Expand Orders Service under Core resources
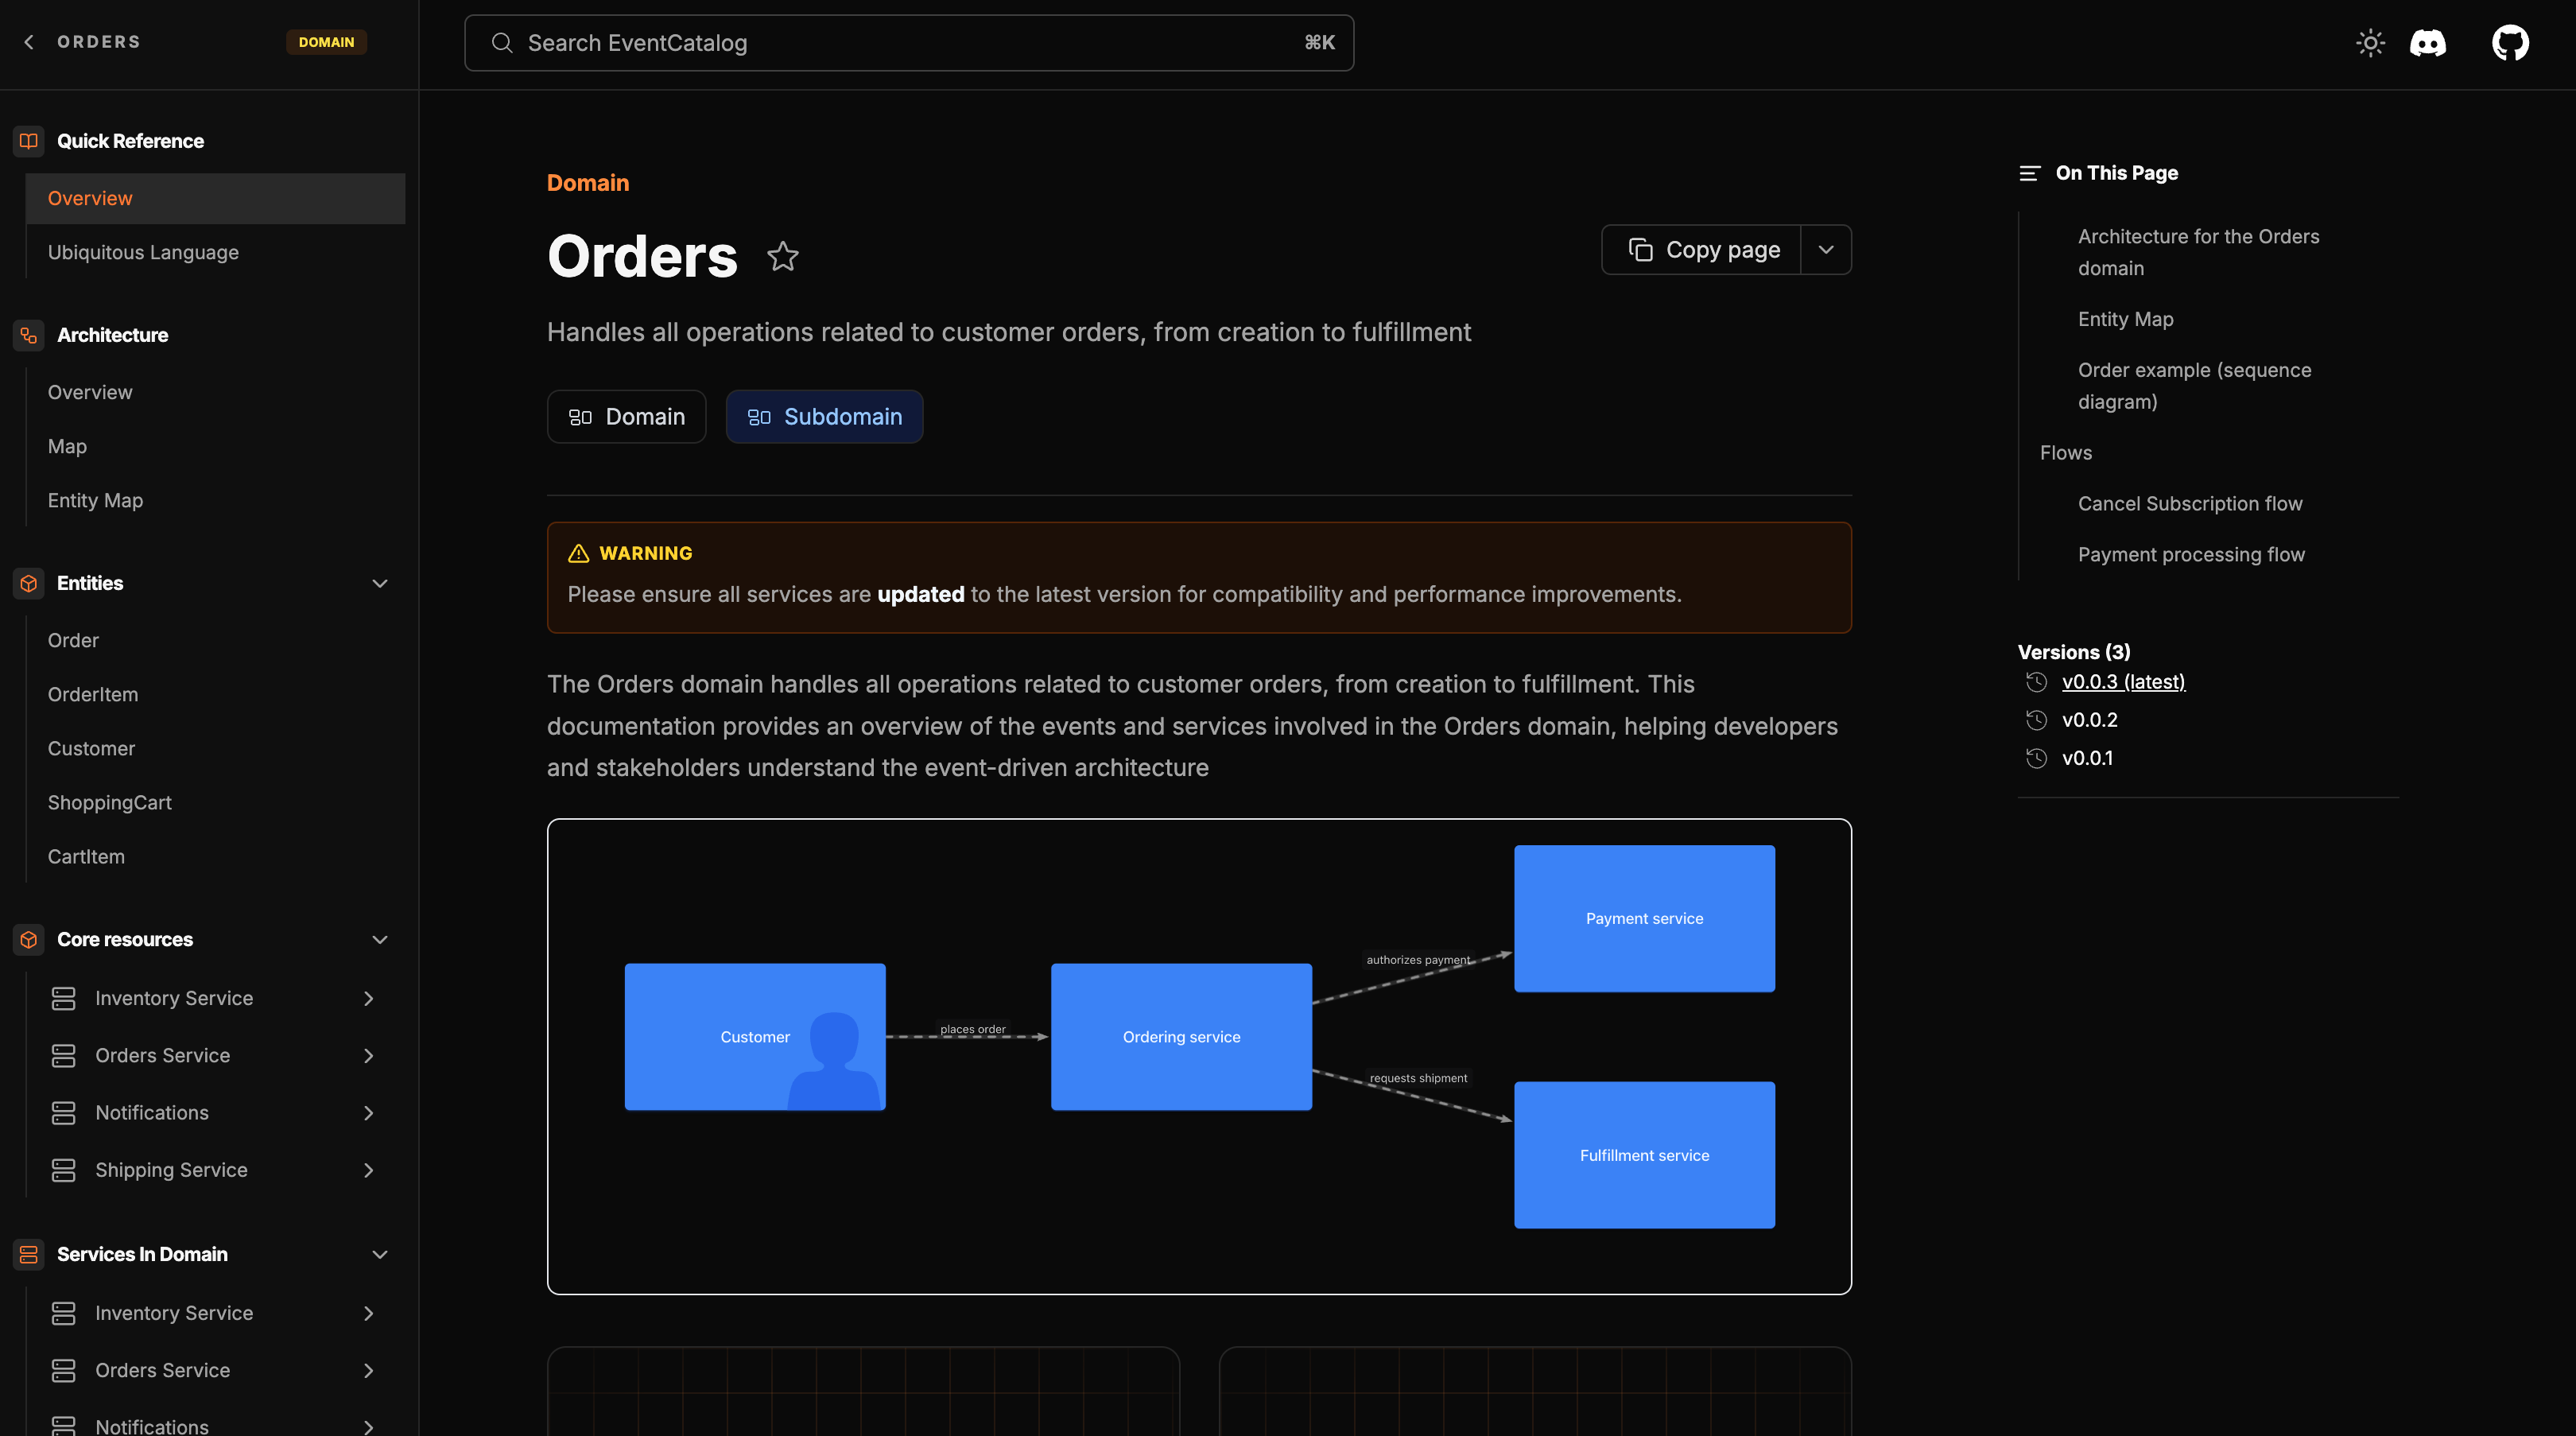 click(x=369, y=1056)
